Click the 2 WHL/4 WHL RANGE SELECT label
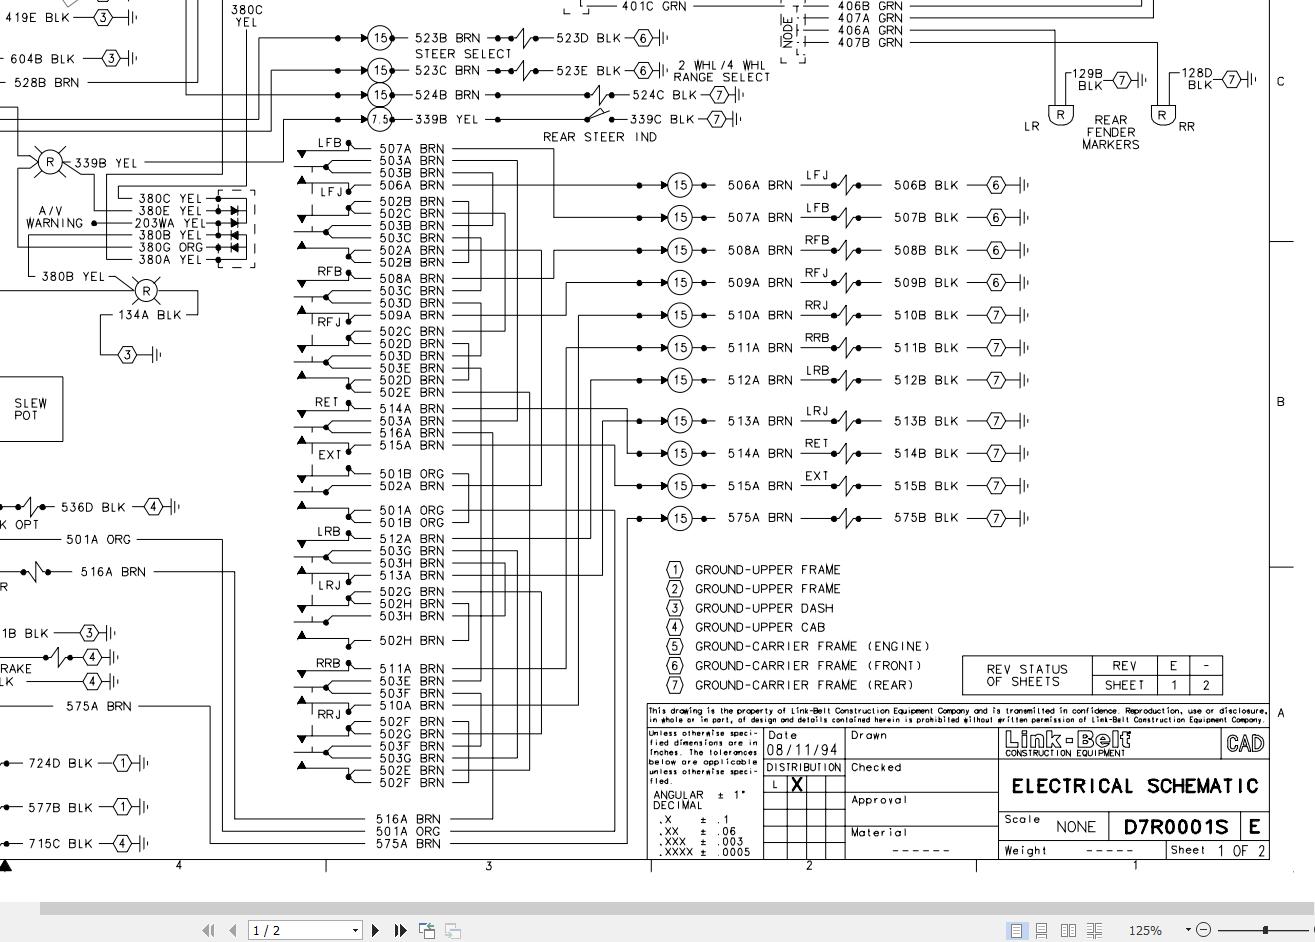This screenshot has height=942, width=1315. pyautogui.click(x=722, y=71)
